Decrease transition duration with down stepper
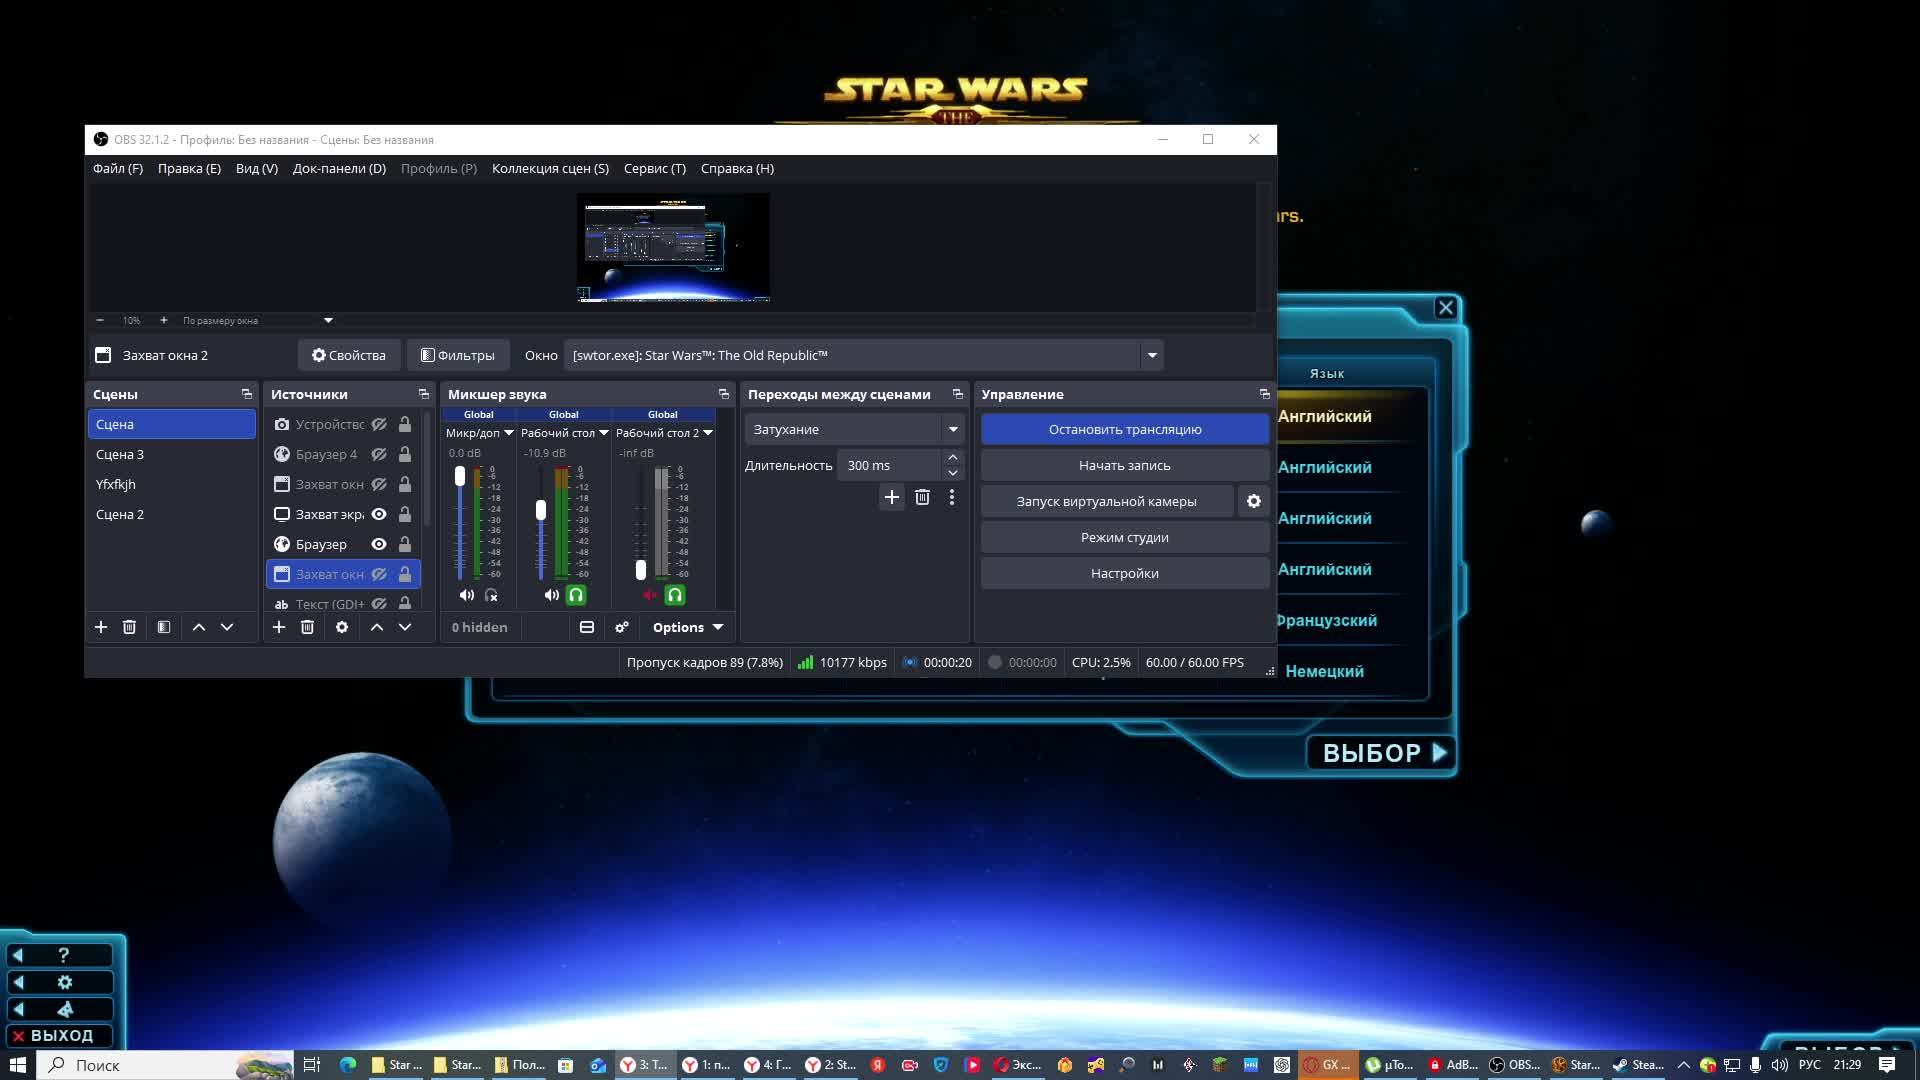1920x1080 pixels. pyautogui.click(x=953, y=473)
